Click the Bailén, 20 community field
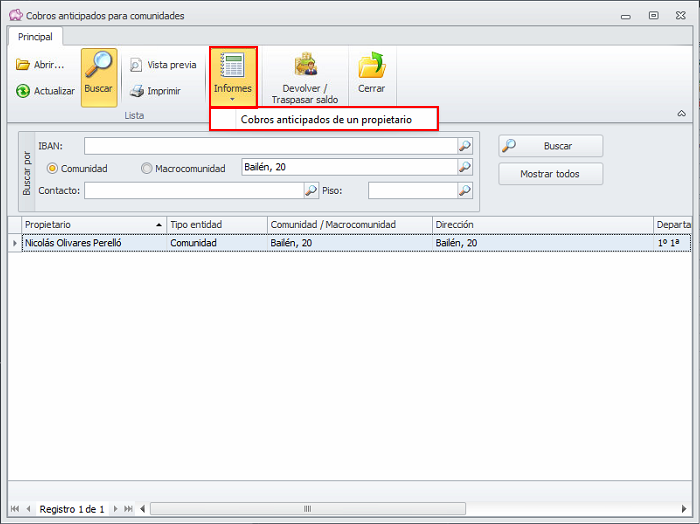The height and width of the screenshot is (524, 700). [350, 167]
